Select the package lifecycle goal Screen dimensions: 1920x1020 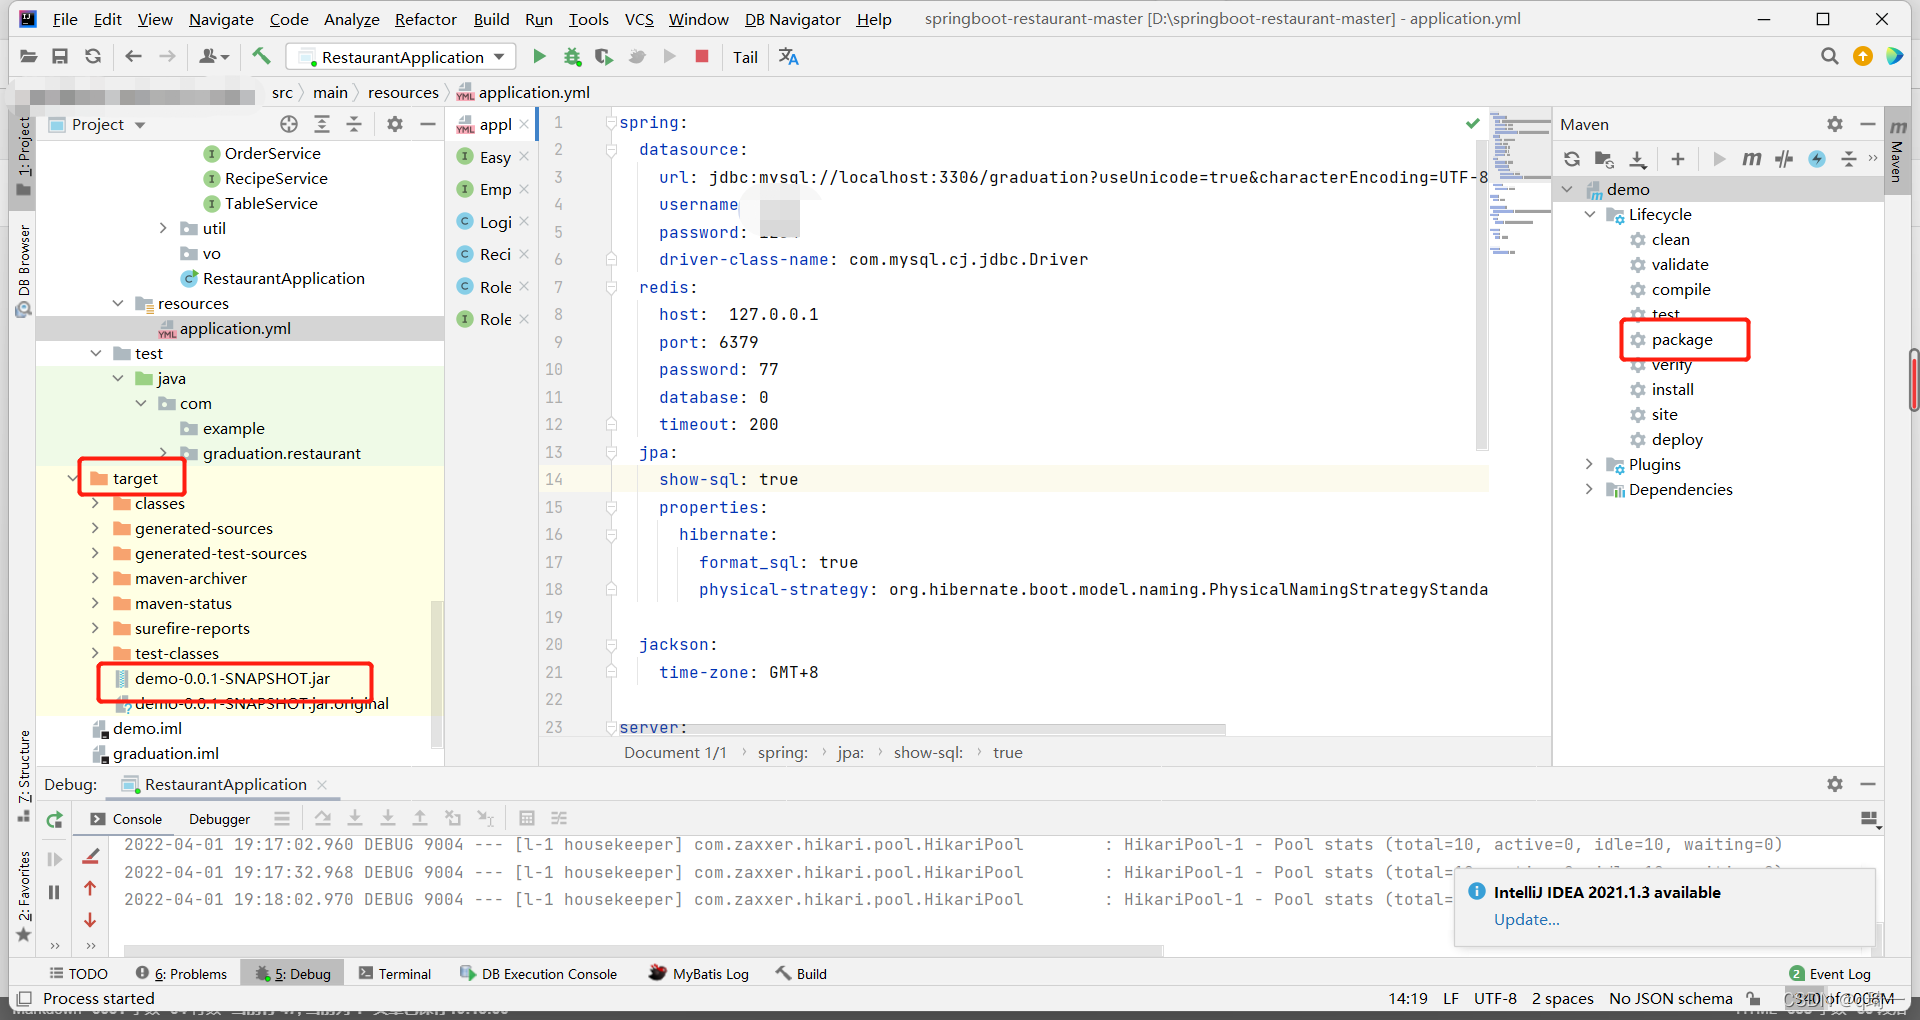pyautogui.click(x=1681, y=340)
